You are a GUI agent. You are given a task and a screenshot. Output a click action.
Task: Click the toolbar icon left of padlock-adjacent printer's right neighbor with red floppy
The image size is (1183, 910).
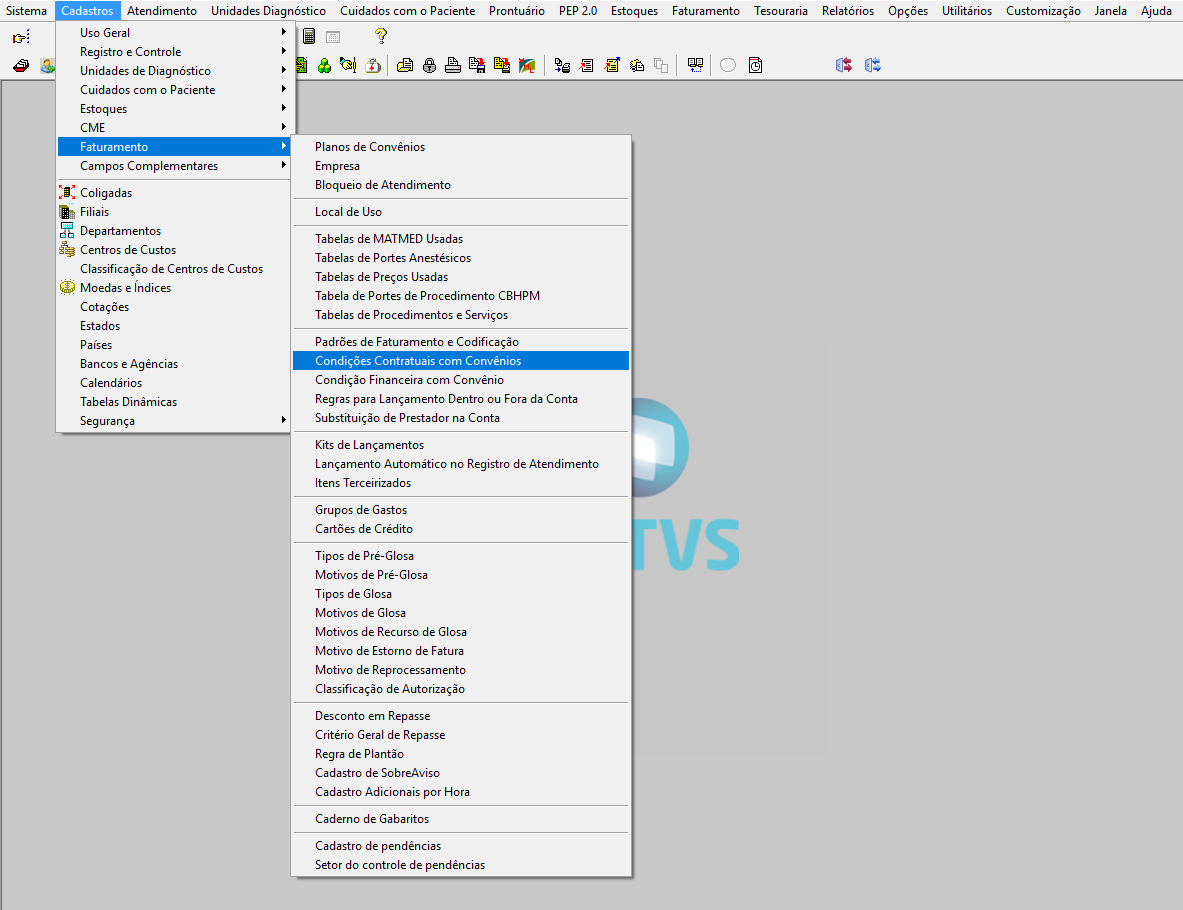(x=477, y=66)
